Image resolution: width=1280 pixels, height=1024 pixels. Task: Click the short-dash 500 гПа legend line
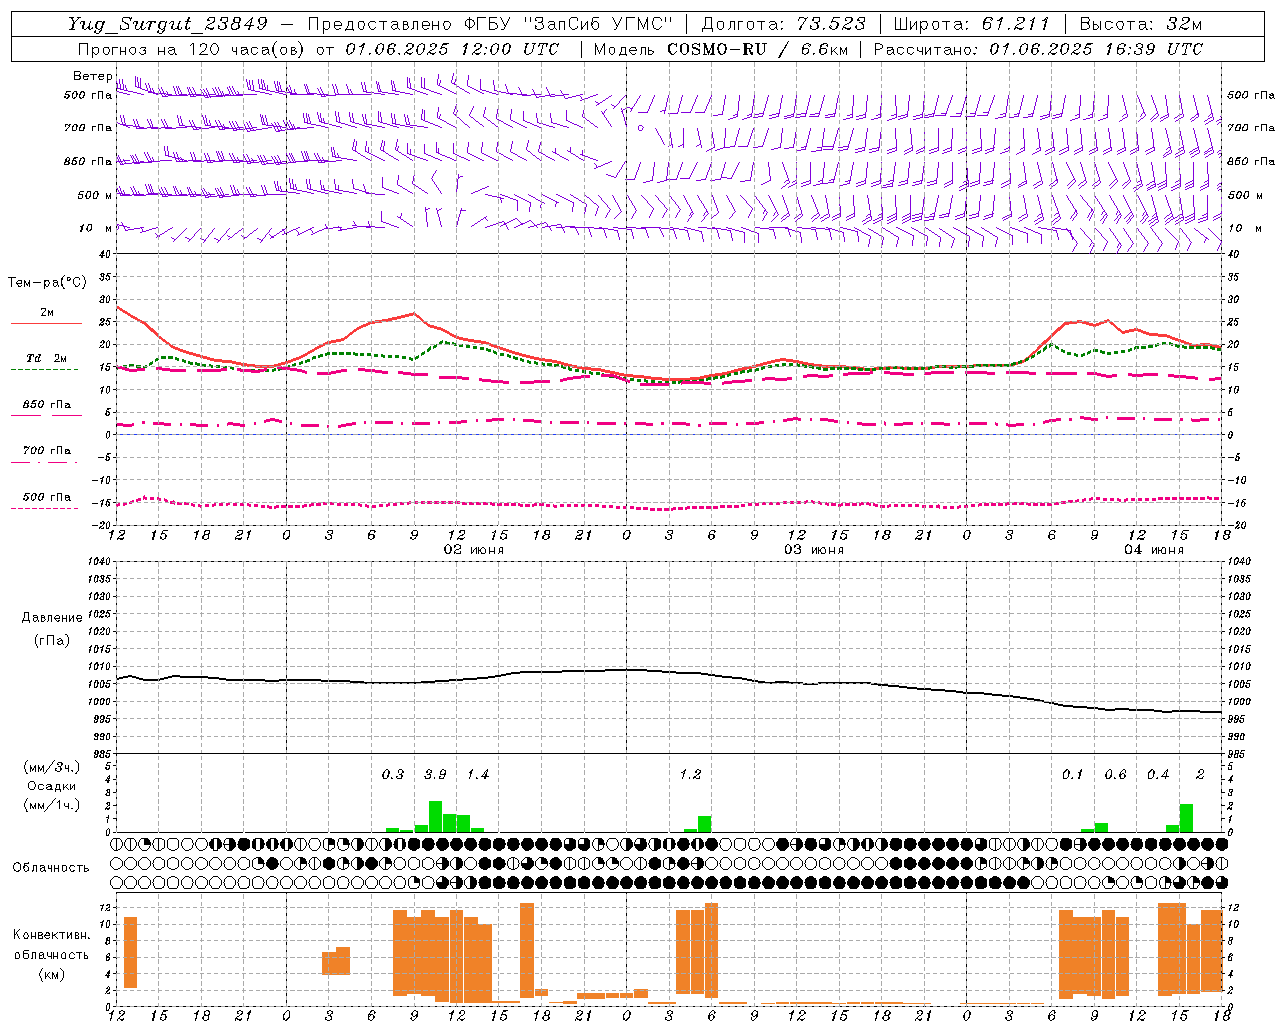pyautogui.click(x=45, y=508)
